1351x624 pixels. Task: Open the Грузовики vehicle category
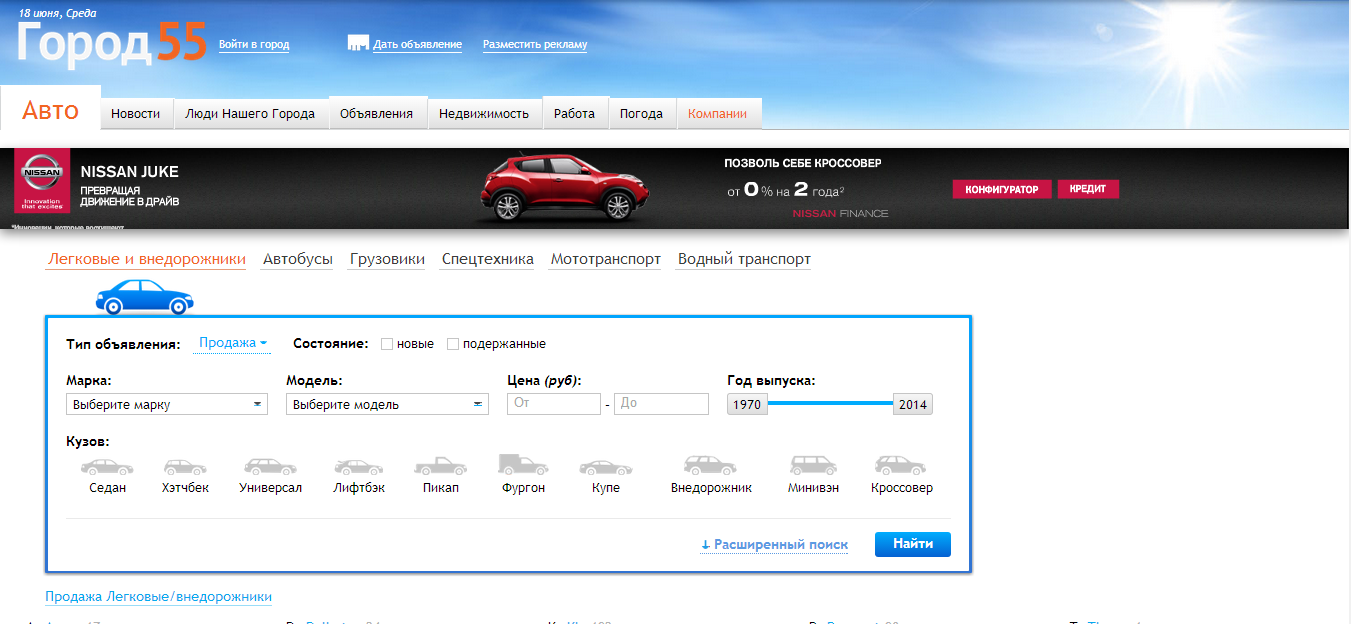[x=387, y=260]
